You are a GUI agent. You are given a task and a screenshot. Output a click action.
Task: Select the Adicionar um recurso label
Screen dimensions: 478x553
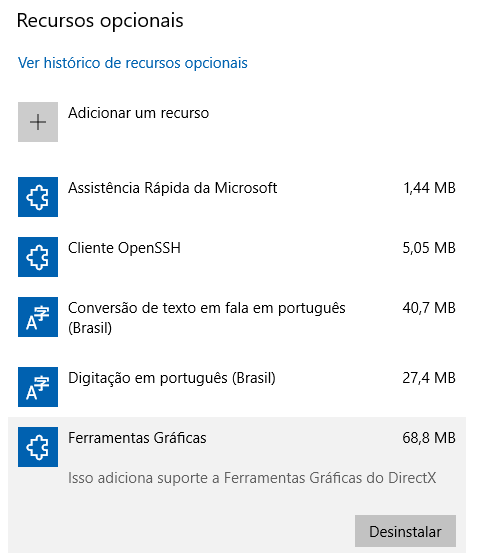pyautogui.click(x=138, y=113)
